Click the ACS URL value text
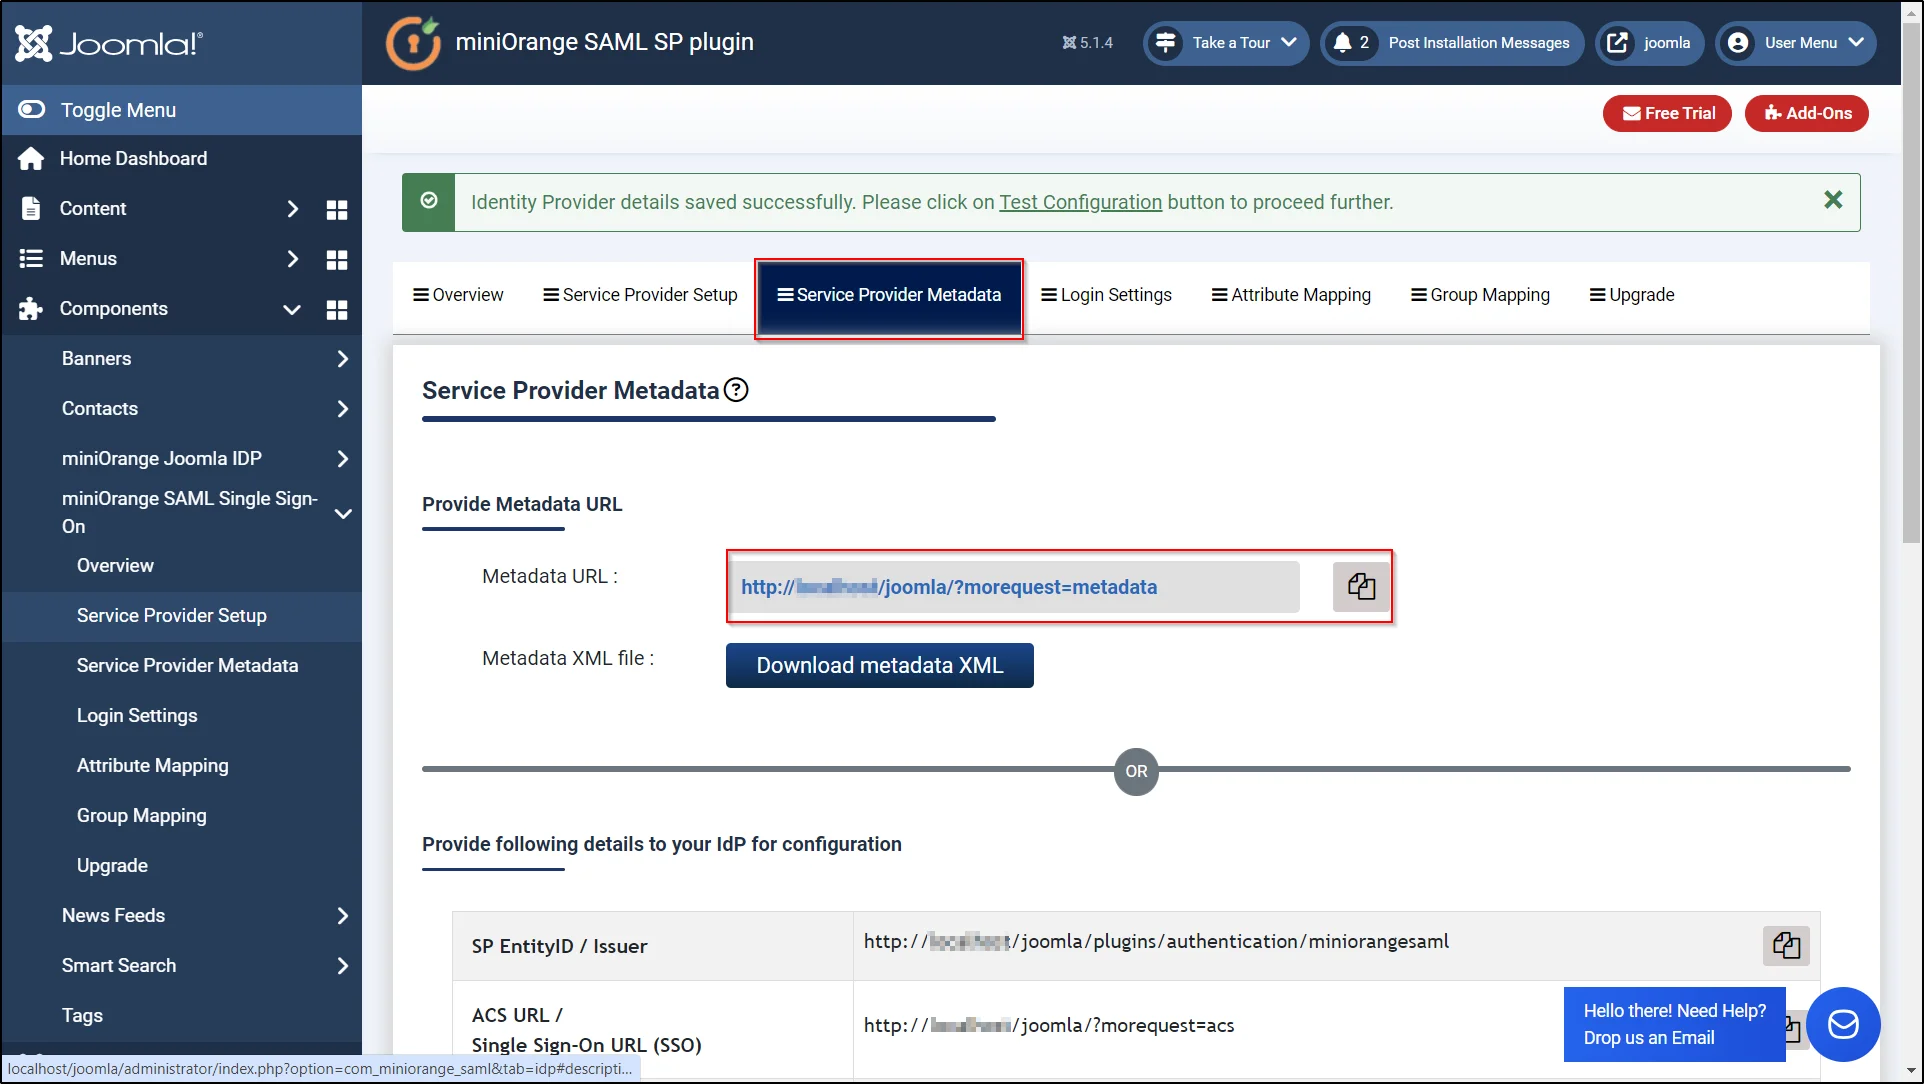 (x=1049, y=1026)
